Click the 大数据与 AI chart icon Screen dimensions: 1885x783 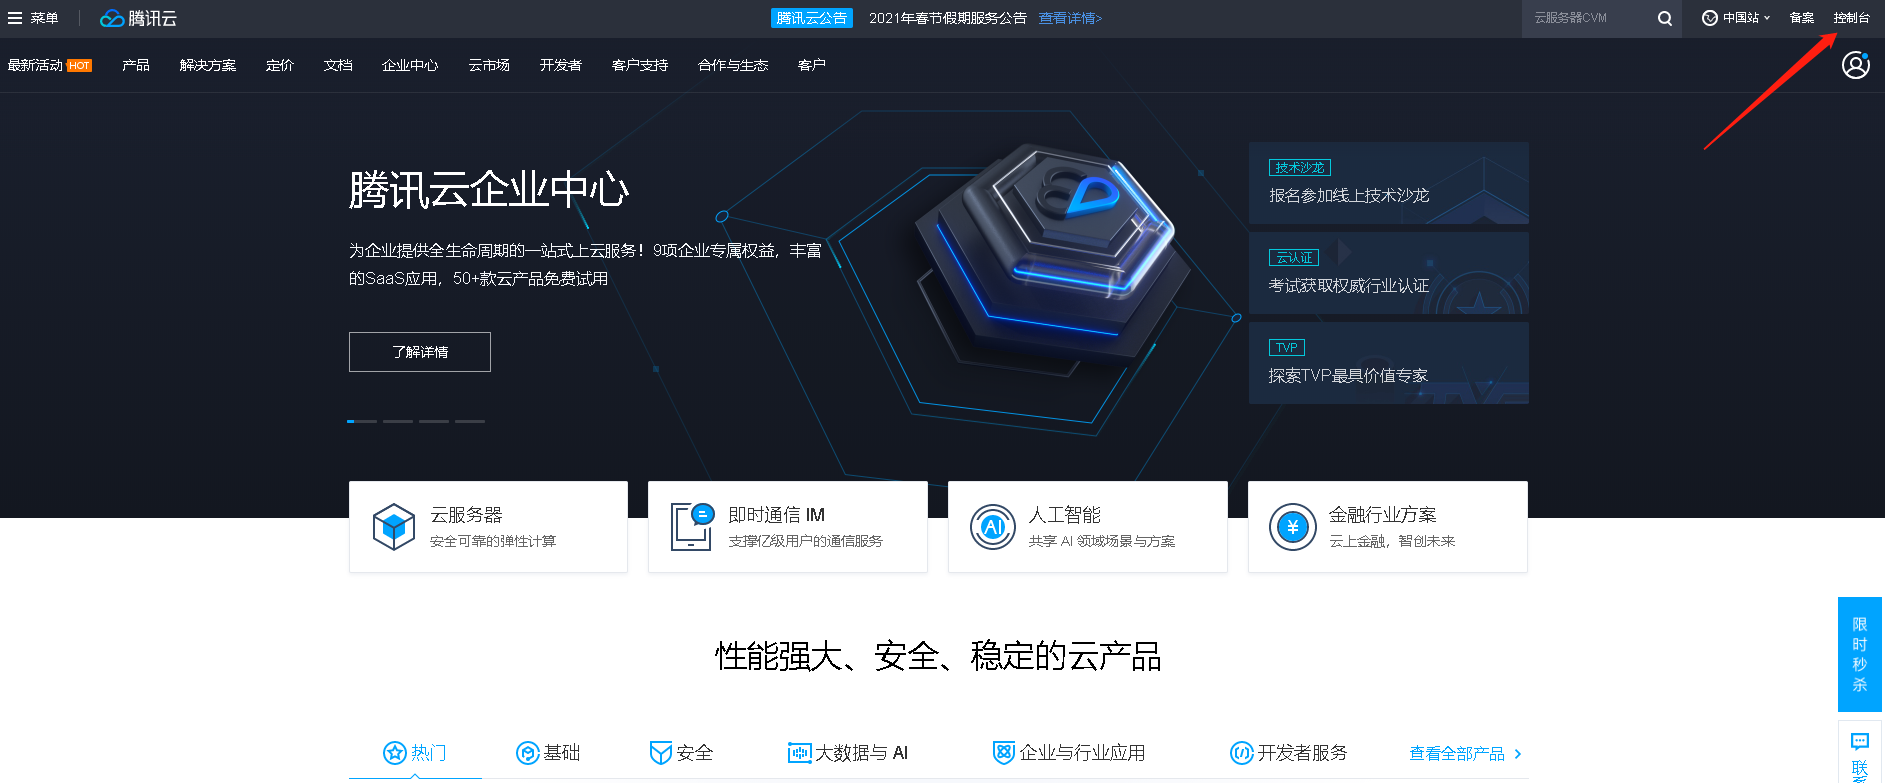point(799,753)
